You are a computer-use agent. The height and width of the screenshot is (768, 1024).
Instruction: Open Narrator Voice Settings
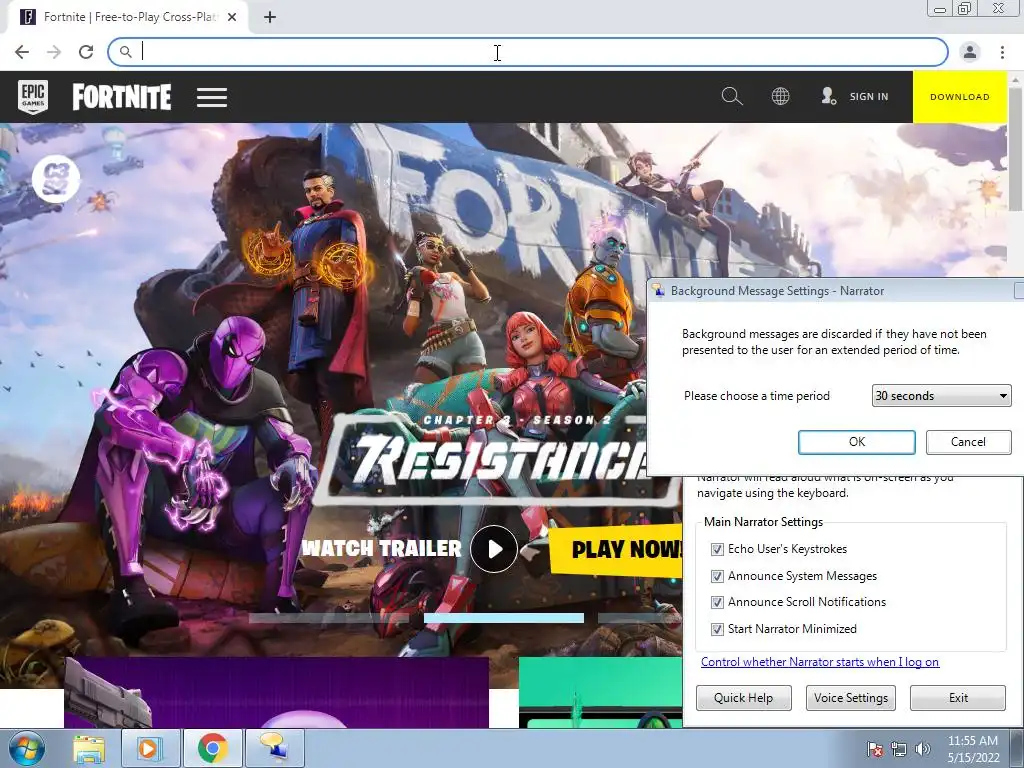(851, 698)
